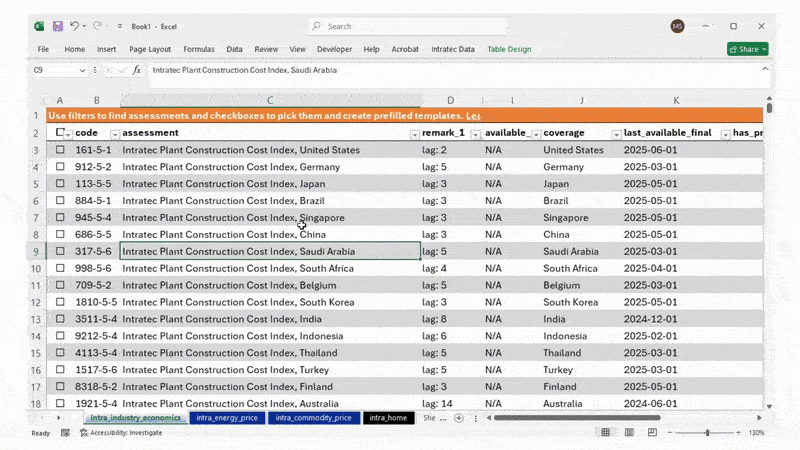800x450 pixels.
Task: Open the available_ column filter dropdown
Action: click(536, 134)
